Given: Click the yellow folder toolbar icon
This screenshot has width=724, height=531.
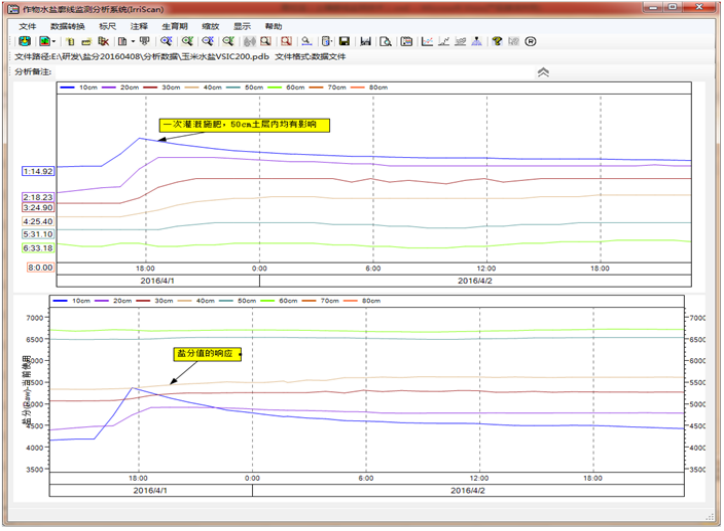Looking at the screenshot, I should tap(86, 42).
